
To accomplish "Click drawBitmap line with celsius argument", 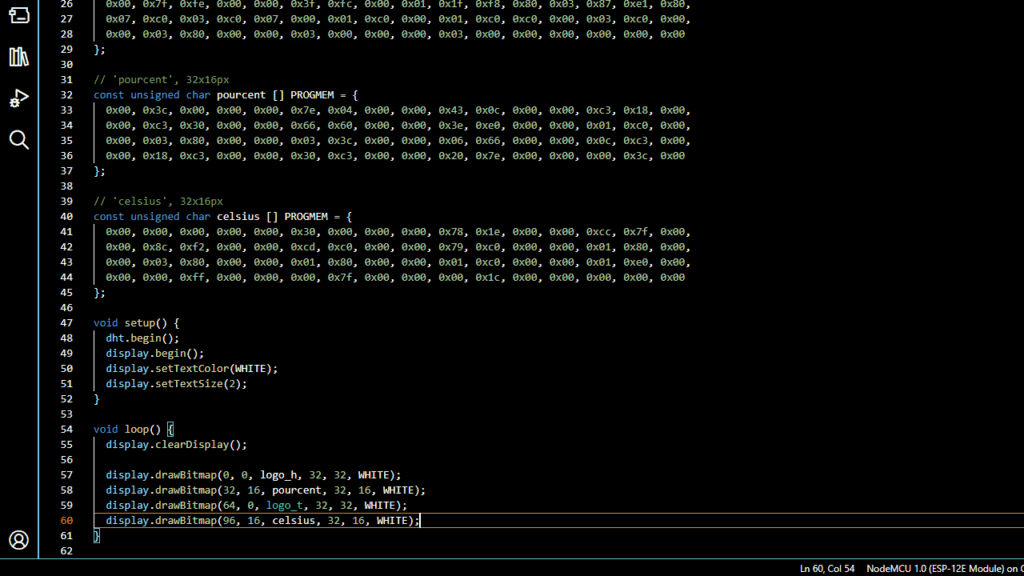I will (x=263, y=520).
